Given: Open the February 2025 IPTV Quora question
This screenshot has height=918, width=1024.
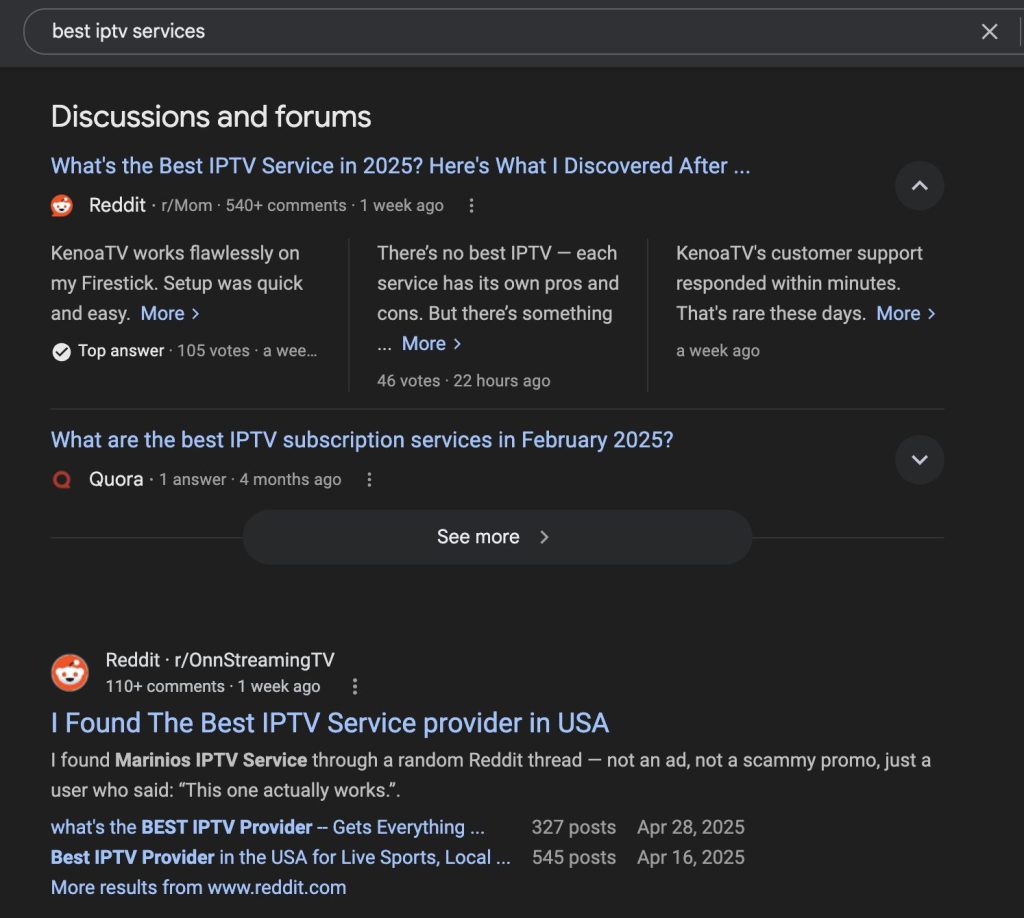Looking at the screenshot, I should [361, 439].
